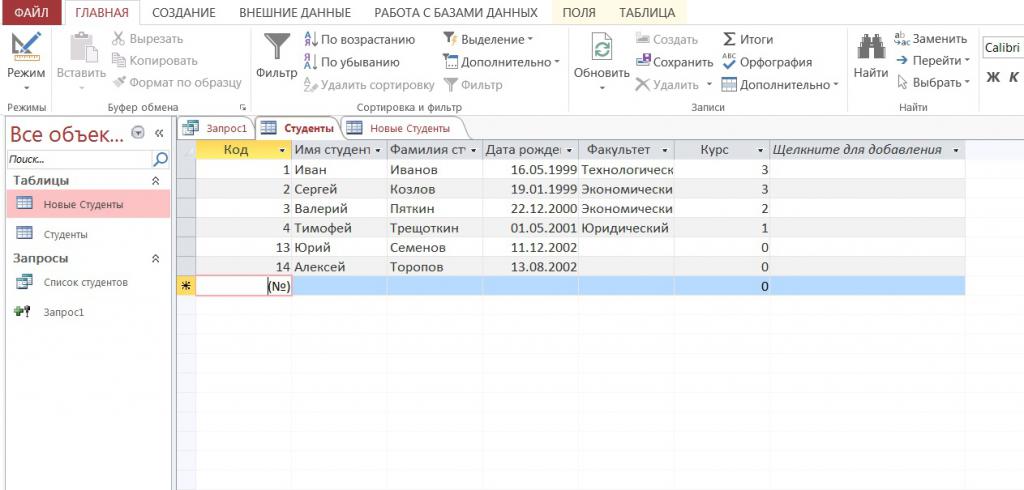Collapse the navigation pane with « button
This screenshot has width=1024, height=490.
pyautogui.click(x=158, y=133)
